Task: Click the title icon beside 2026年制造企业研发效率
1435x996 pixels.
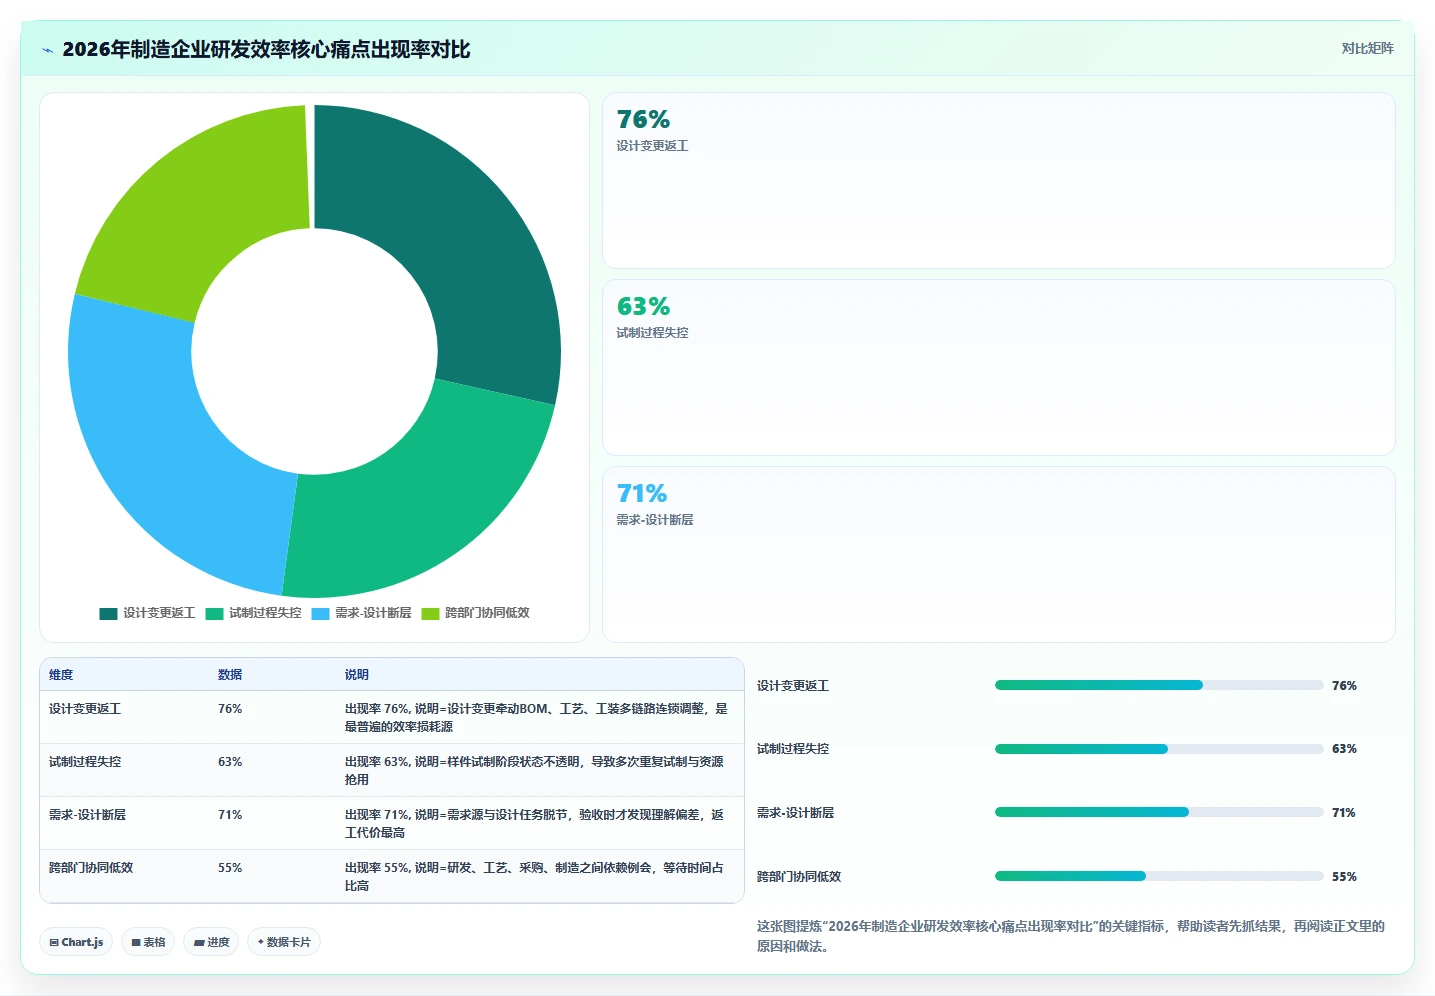Action: (x=47, y=50)
